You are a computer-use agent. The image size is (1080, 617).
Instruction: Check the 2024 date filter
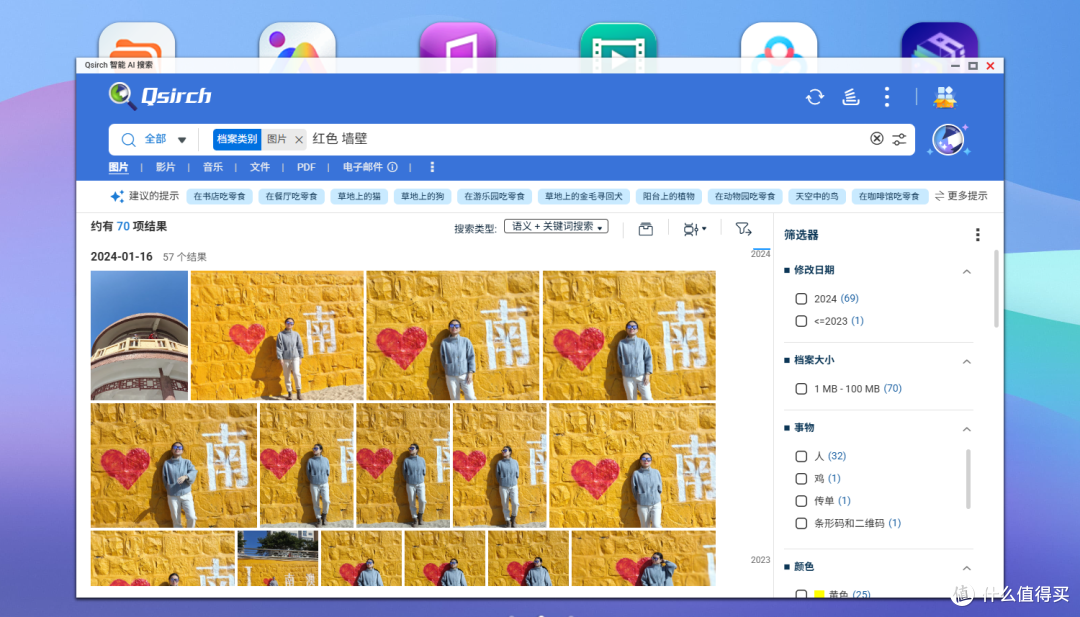pos(801,299)
